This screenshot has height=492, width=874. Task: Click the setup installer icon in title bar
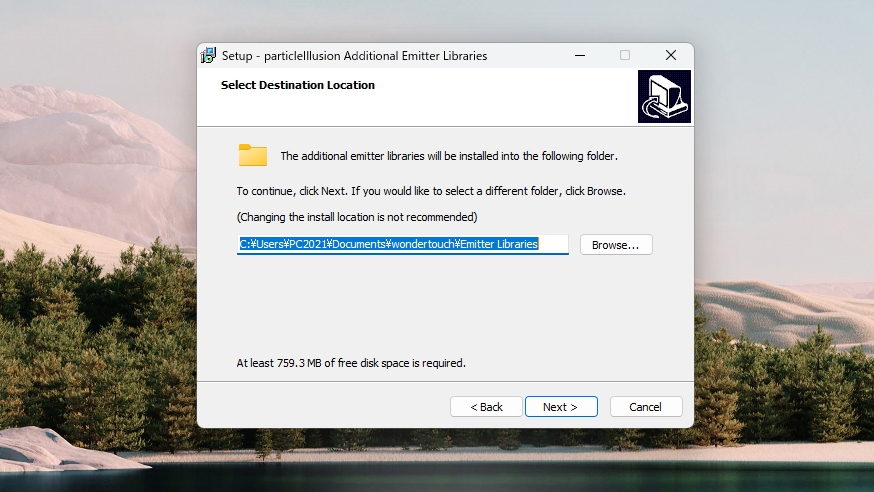click(208, 55)
